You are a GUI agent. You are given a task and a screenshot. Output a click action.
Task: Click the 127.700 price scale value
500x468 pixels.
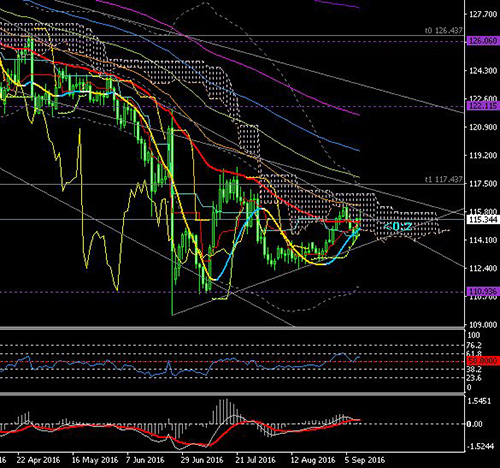pyautogui.click(x=483, y=14)
